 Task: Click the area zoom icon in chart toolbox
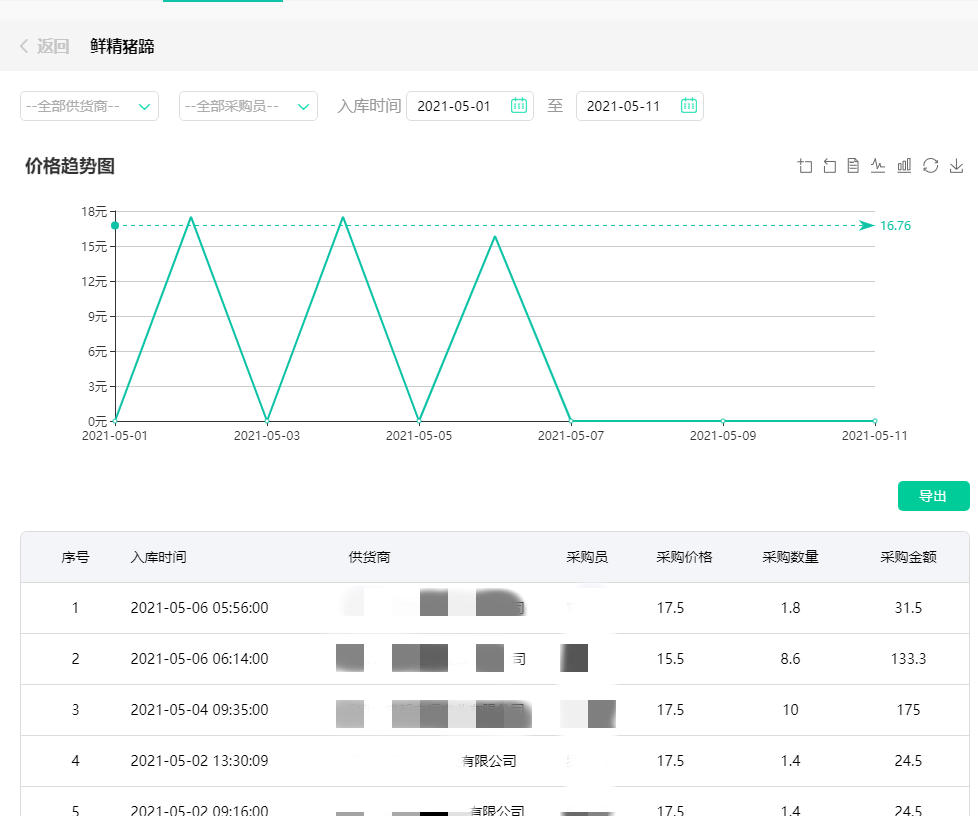pos(805,166)
